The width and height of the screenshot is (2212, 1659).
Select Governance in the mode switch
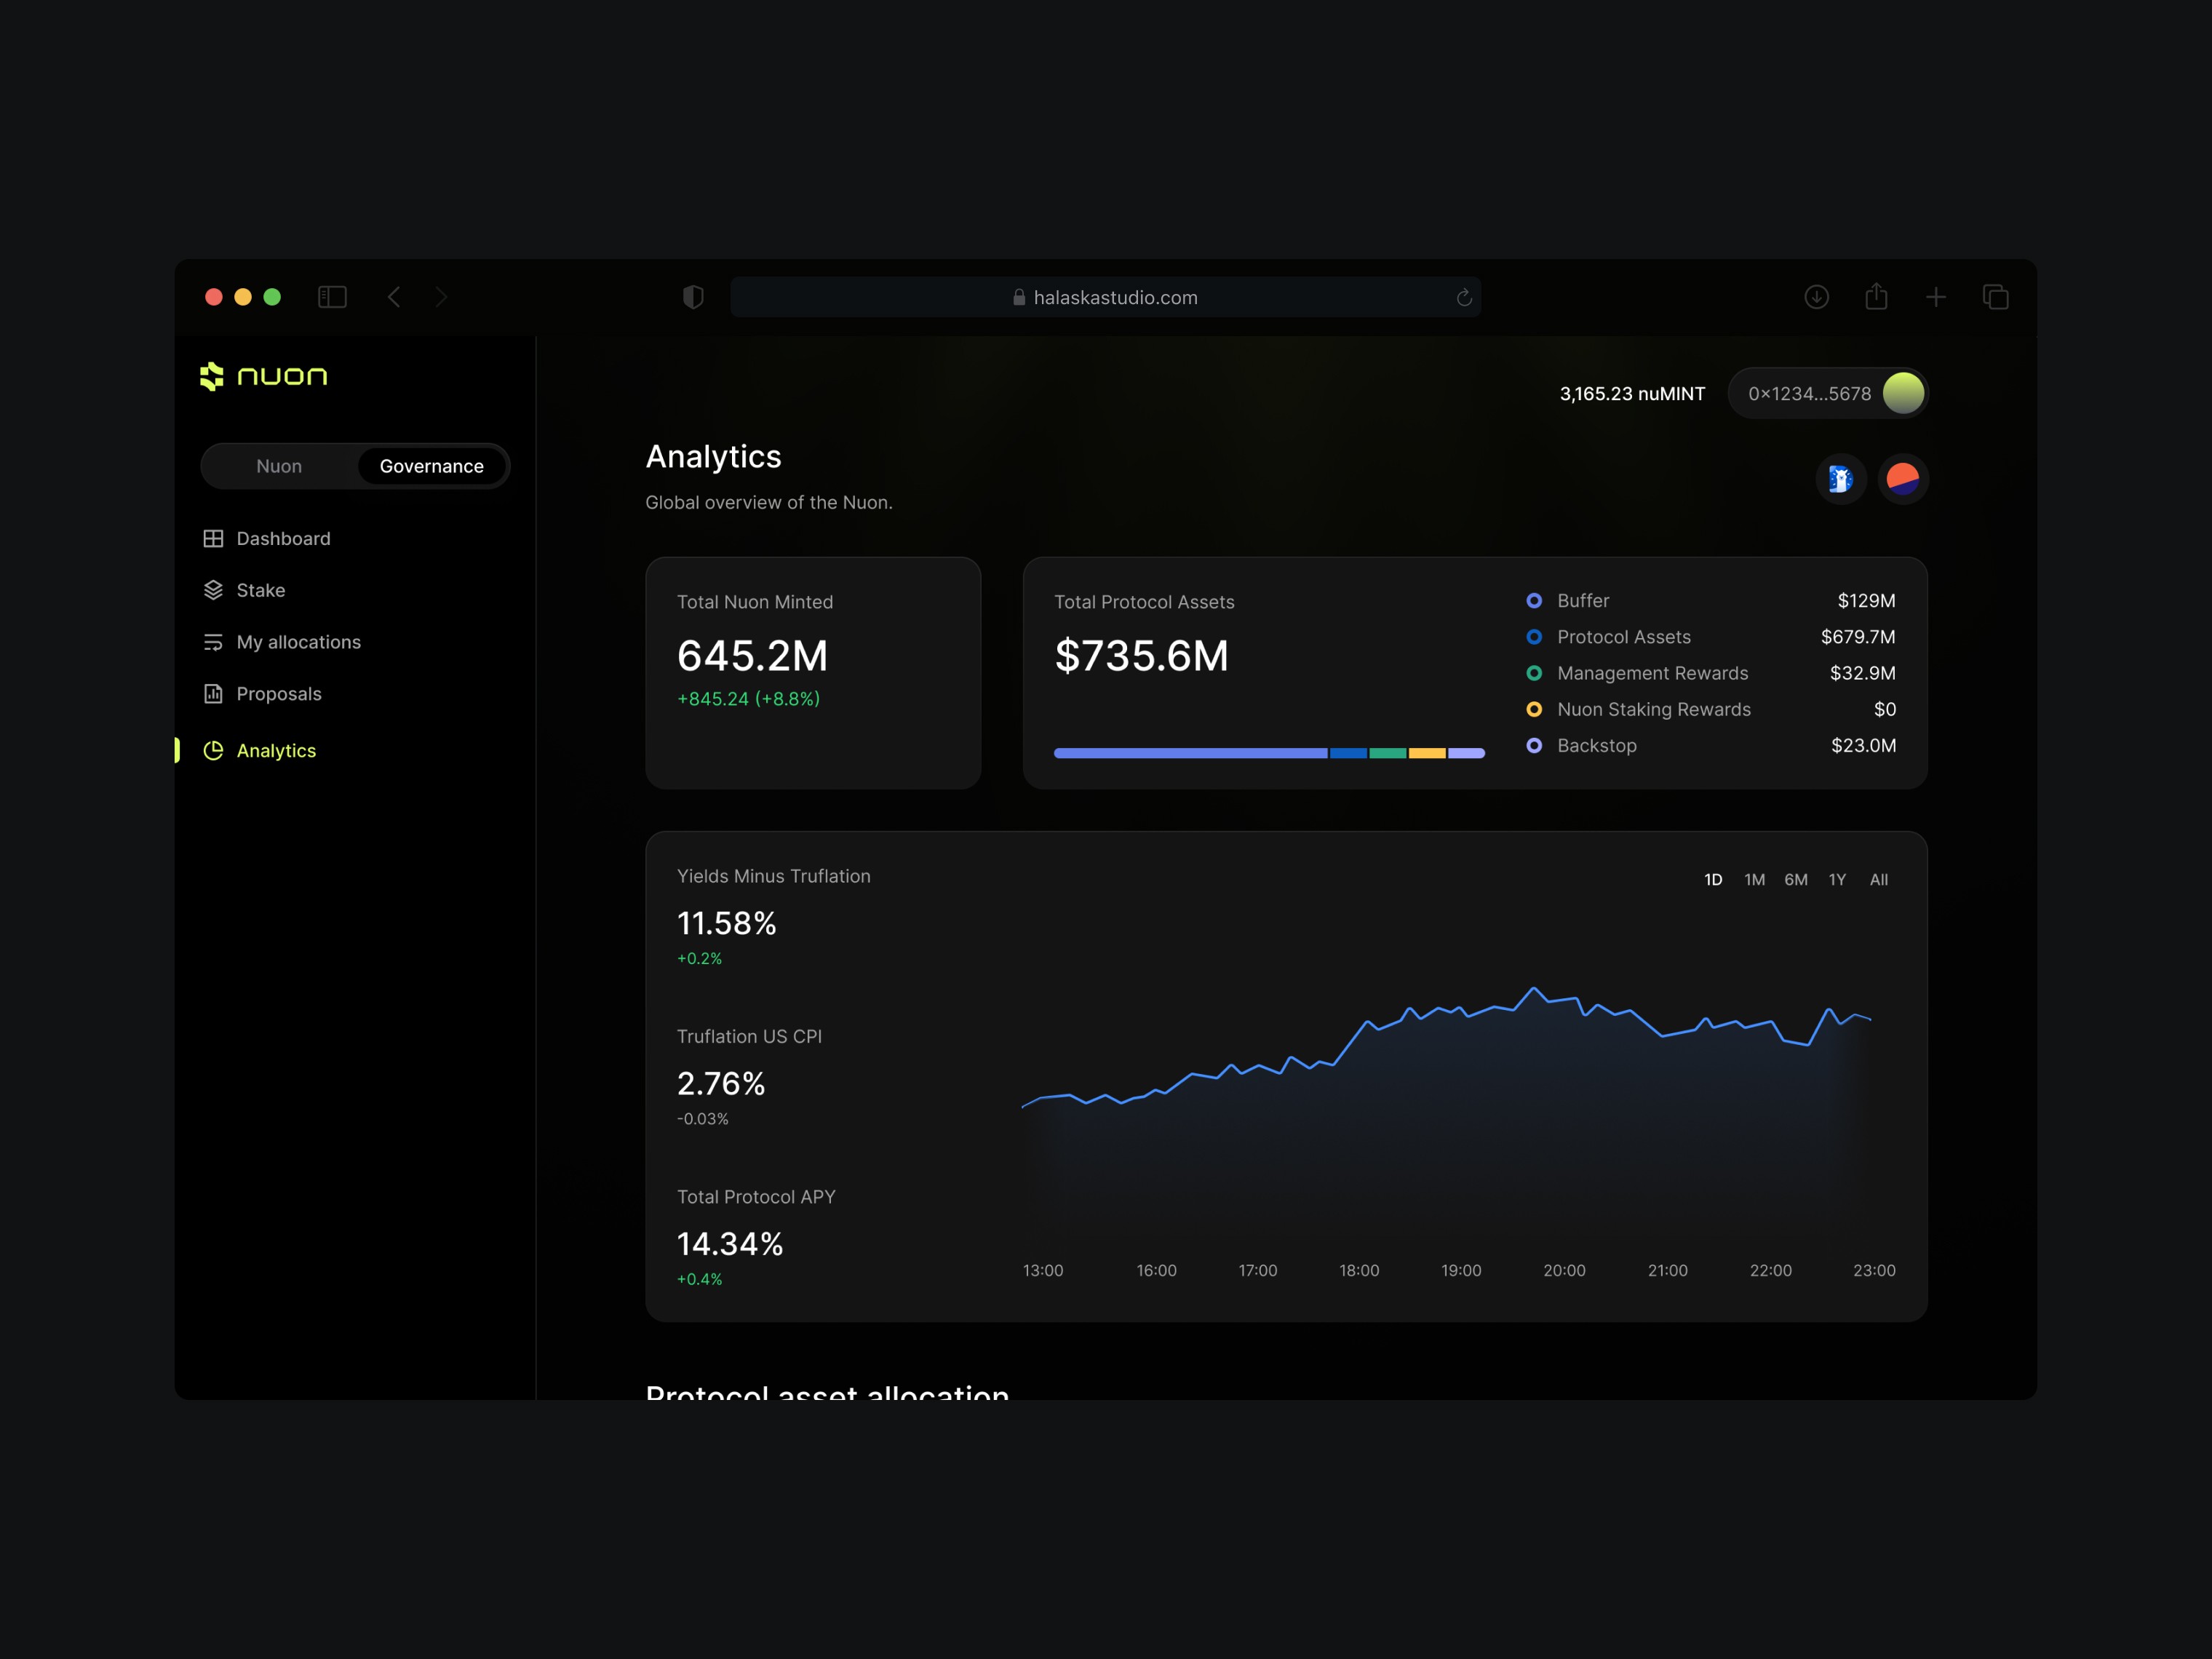coord(431,466)
